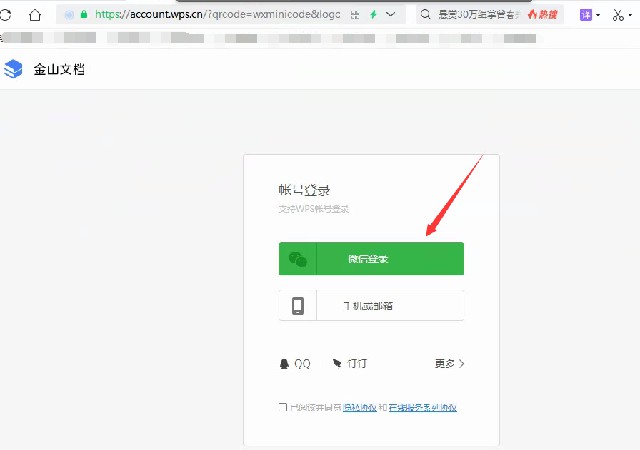This screenshot has width=640, height=450.
Task: Click the phone icon on login option
Action: click(x=298, y=305)
